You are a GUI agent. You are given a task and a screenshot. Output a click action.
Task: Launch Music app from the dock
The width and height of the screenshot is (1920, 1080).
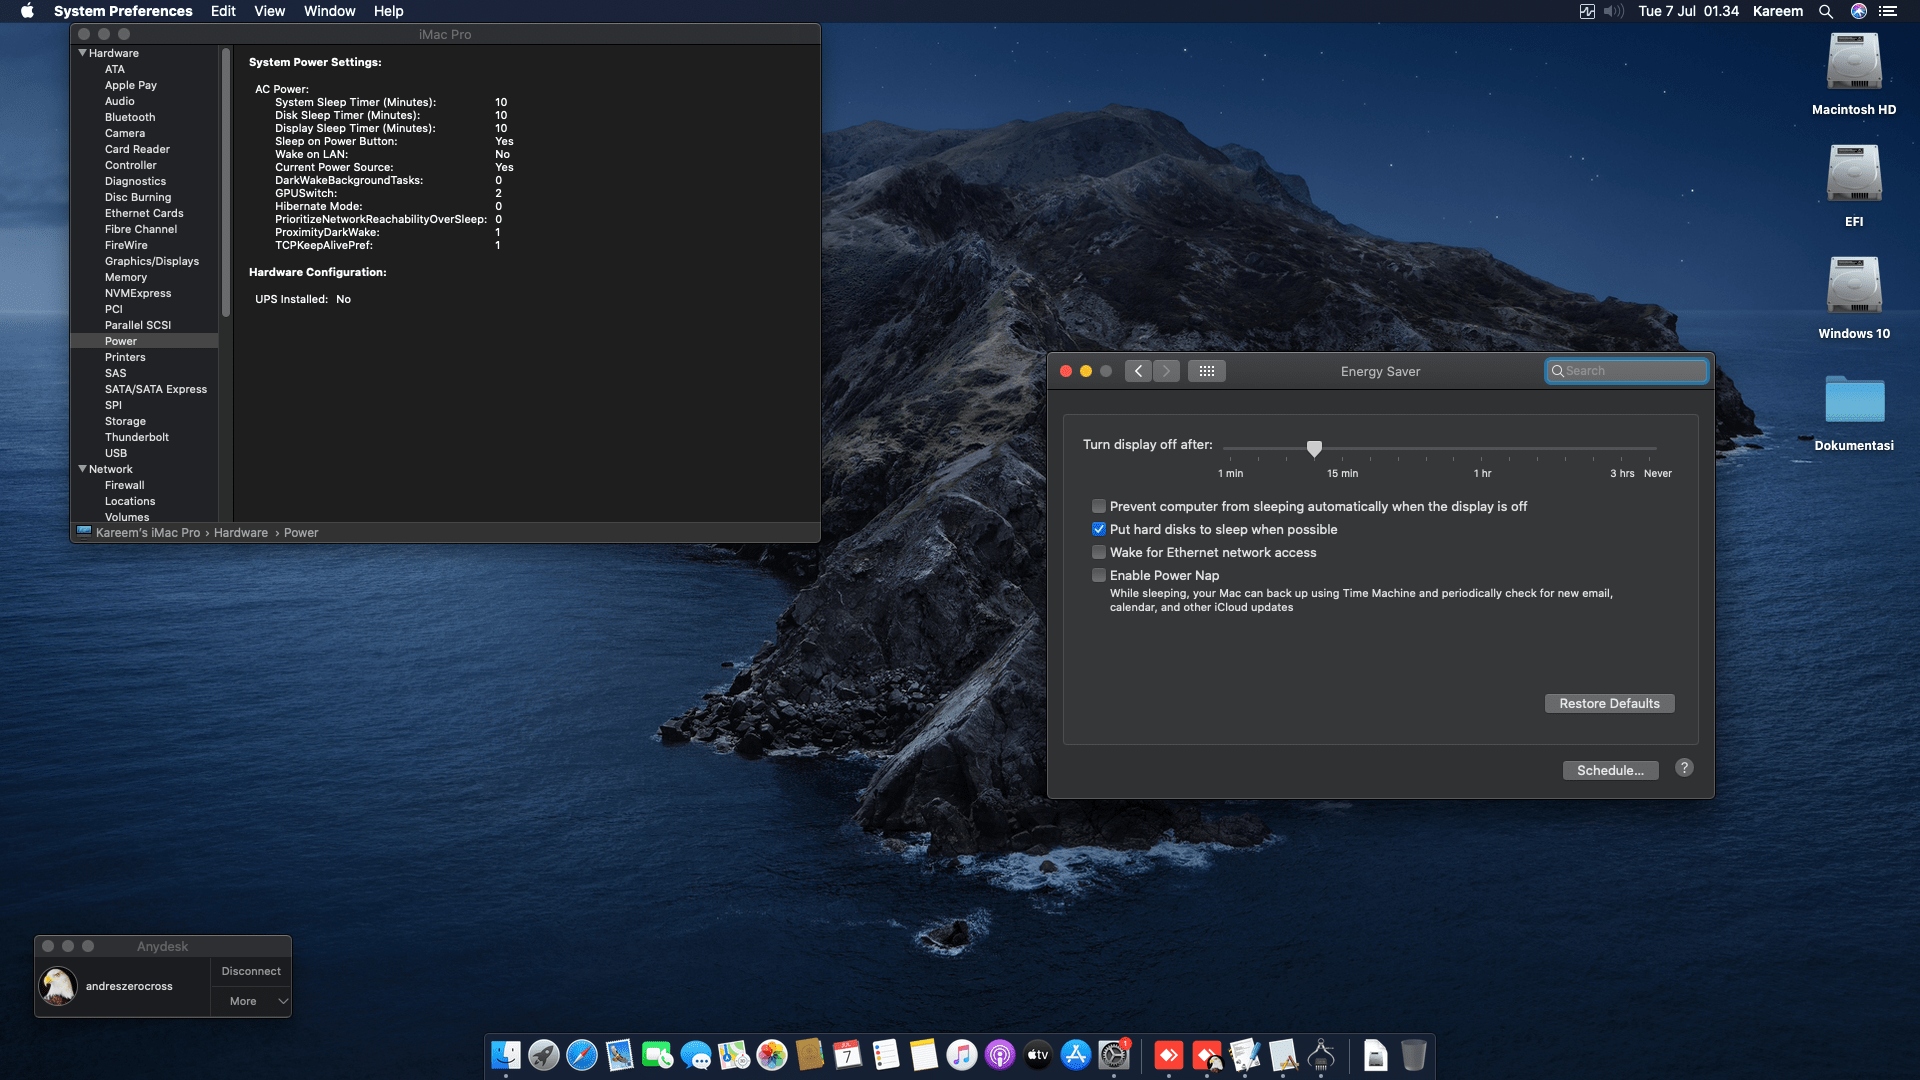pos(961,1055)
